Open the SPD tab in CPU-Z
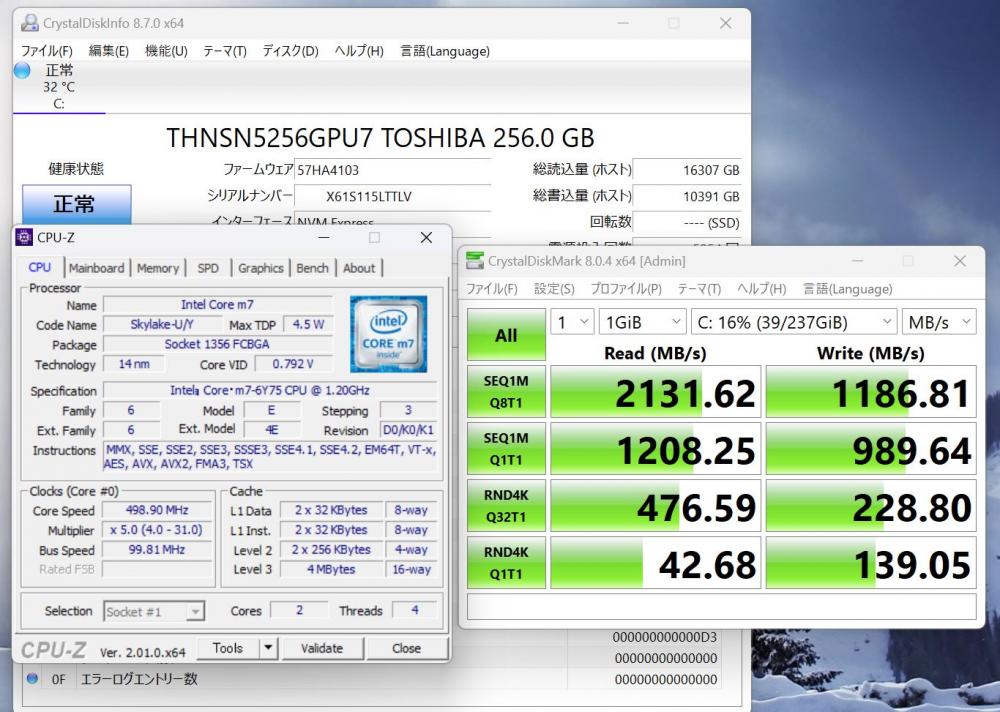Image resolution: width=1000 pixels, height=712 pixels. [208, 268]
